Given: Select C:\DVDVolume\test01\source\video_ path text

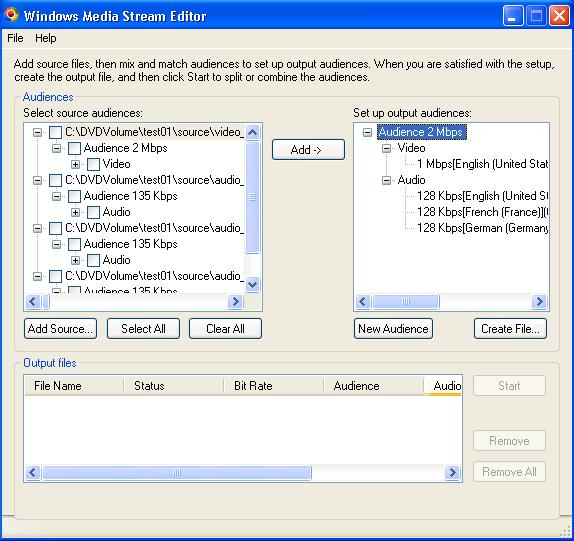Looking at the screenshot, I should coord(154,132).
